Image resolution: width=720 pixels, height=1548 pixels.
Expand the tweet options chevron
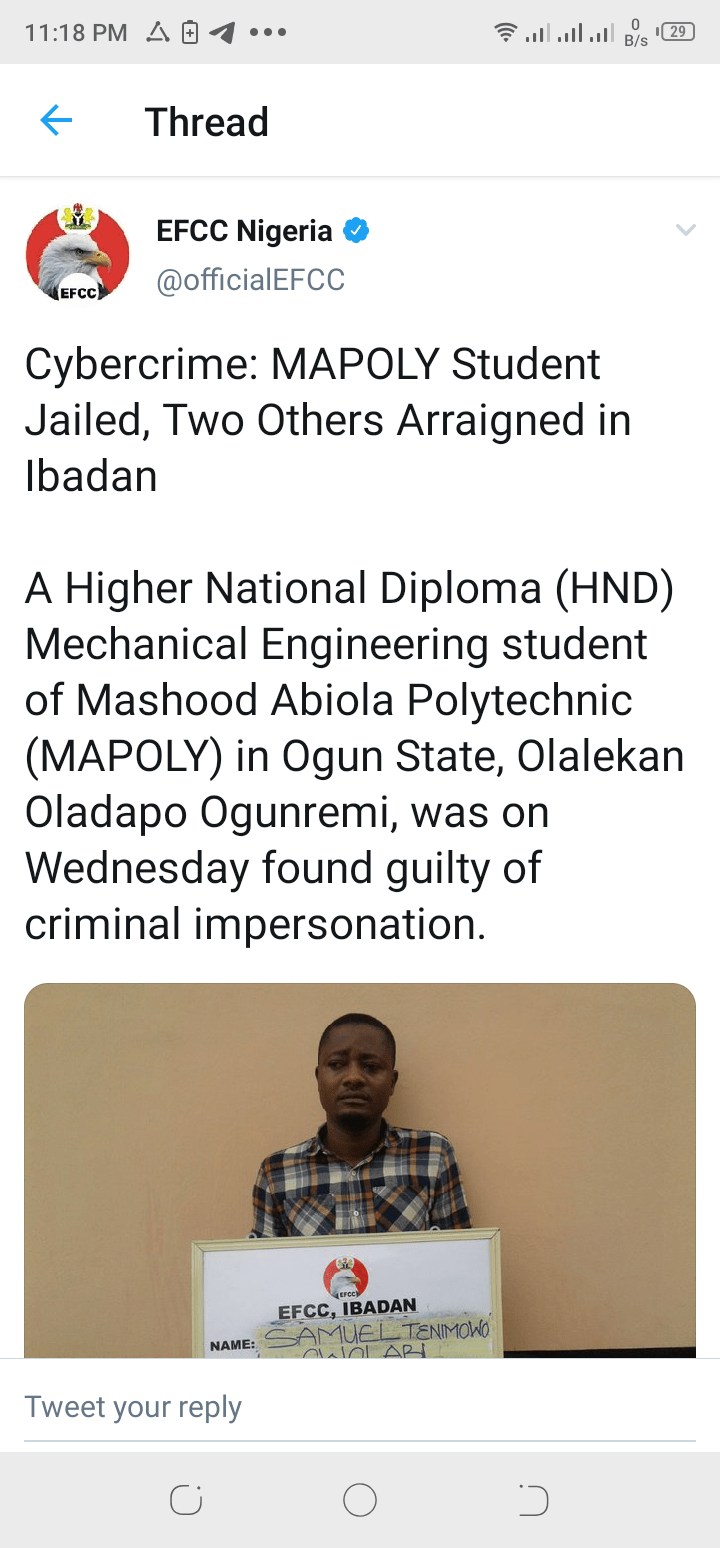pos(685,231)
